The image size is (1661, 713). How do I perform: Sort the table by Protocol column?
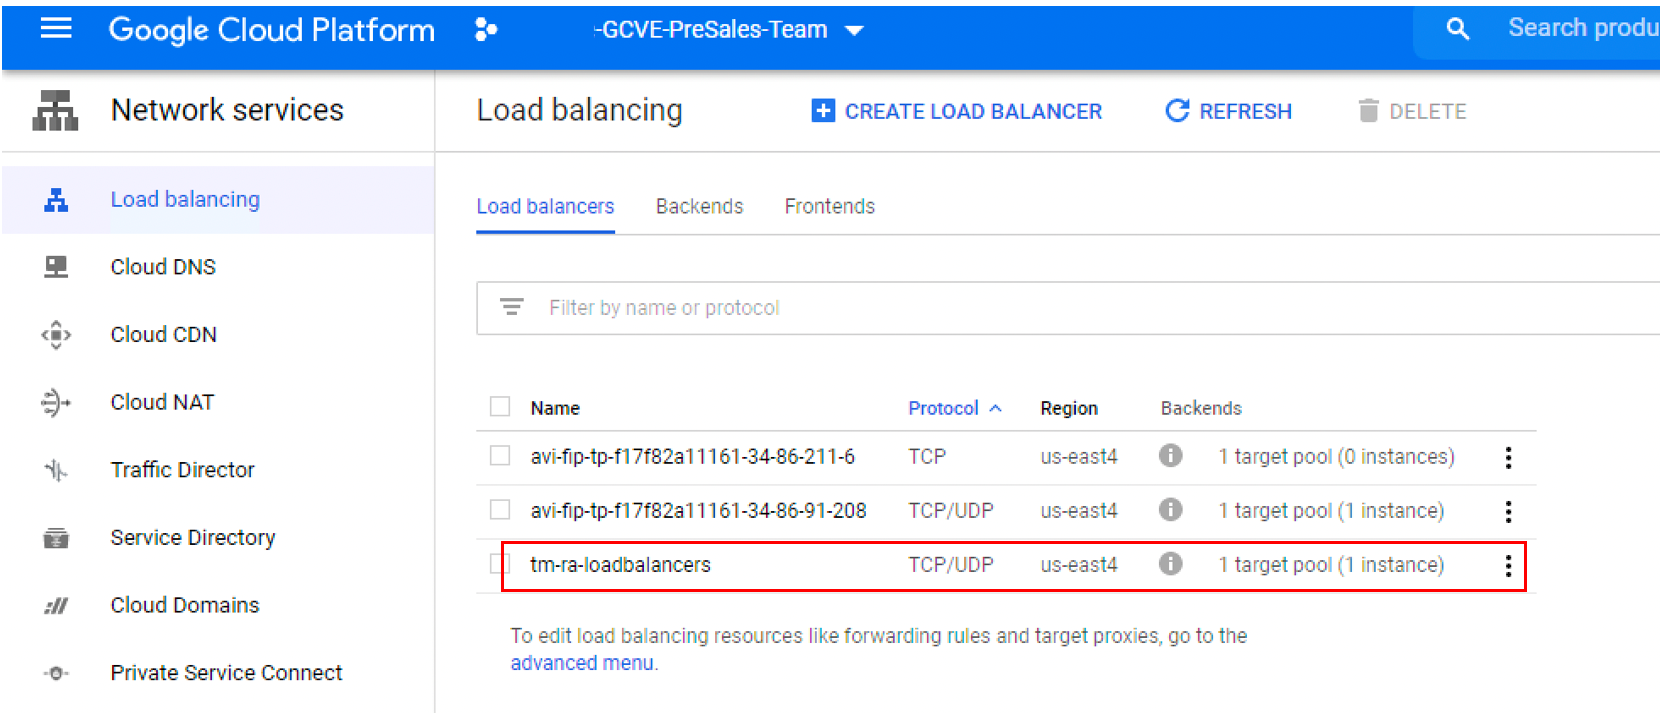point(943,408)
